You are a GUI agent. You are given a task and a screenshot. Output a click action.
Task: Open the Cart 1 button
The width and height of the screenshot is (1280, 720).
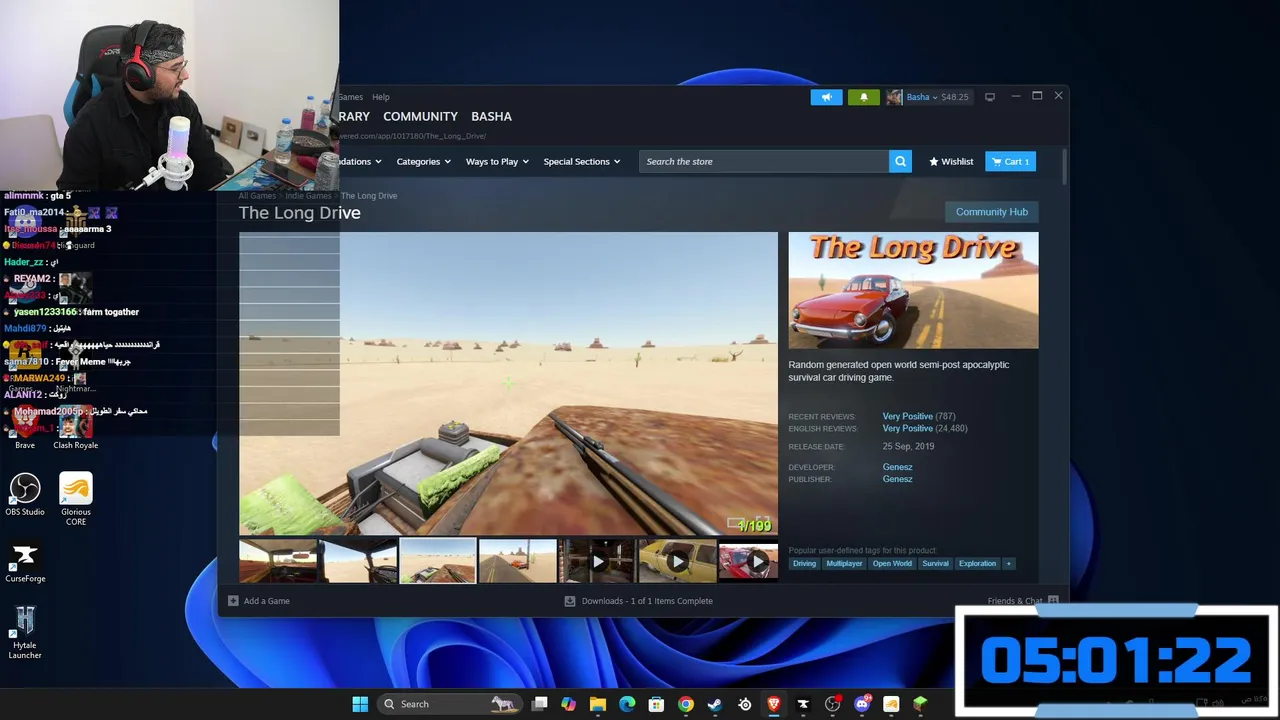pyautogui.click(x=1010, y=161)
